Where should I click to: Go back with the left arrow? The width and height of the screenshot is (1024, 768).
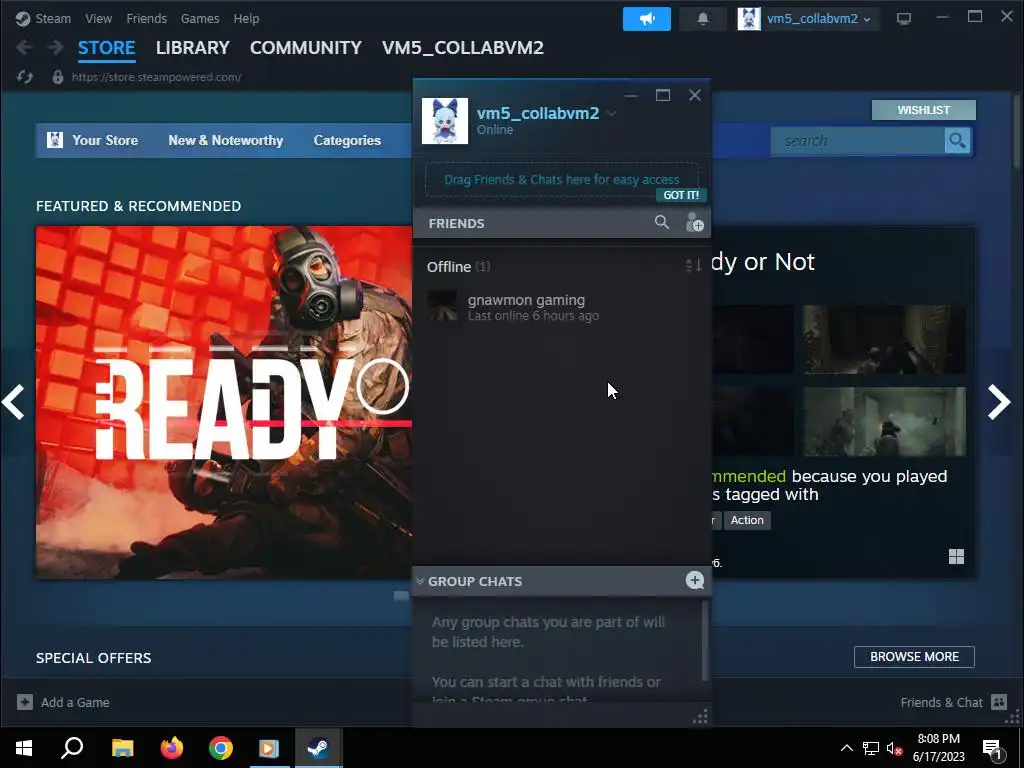(24, 48)
